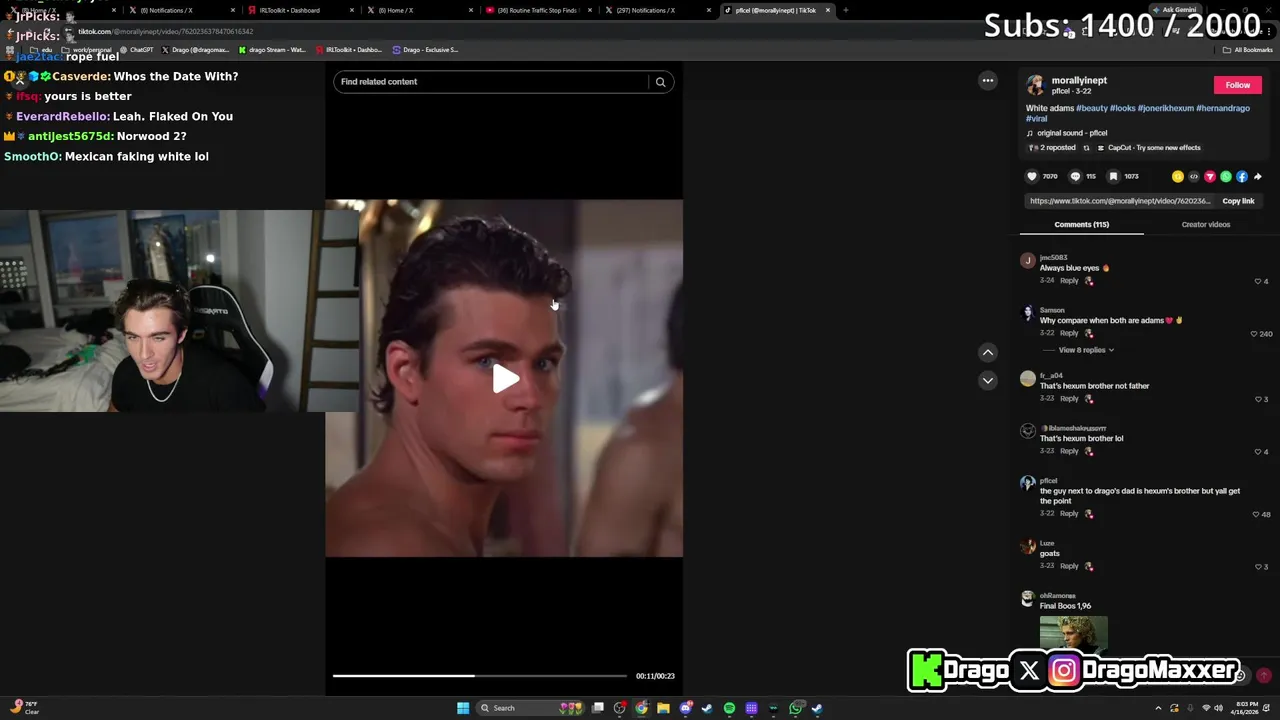
Task: Open a new browser tab
Action: (x=845, y=10)
